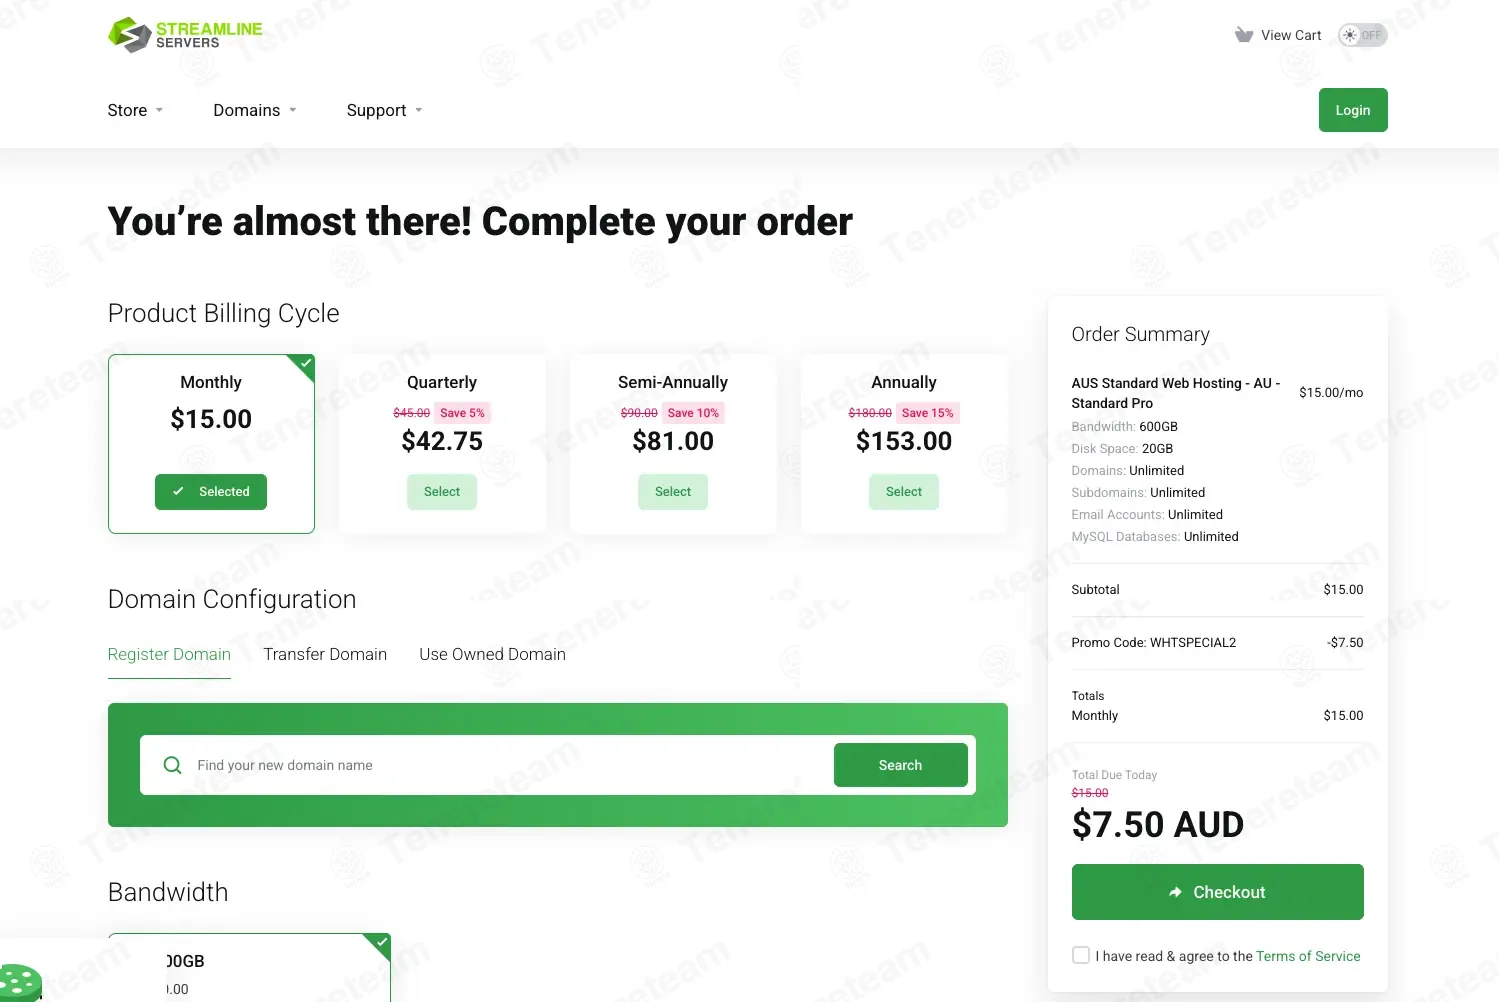Select the Annually billing plan
This screenshot has width=1499, height=1002.
pos(904,492)
